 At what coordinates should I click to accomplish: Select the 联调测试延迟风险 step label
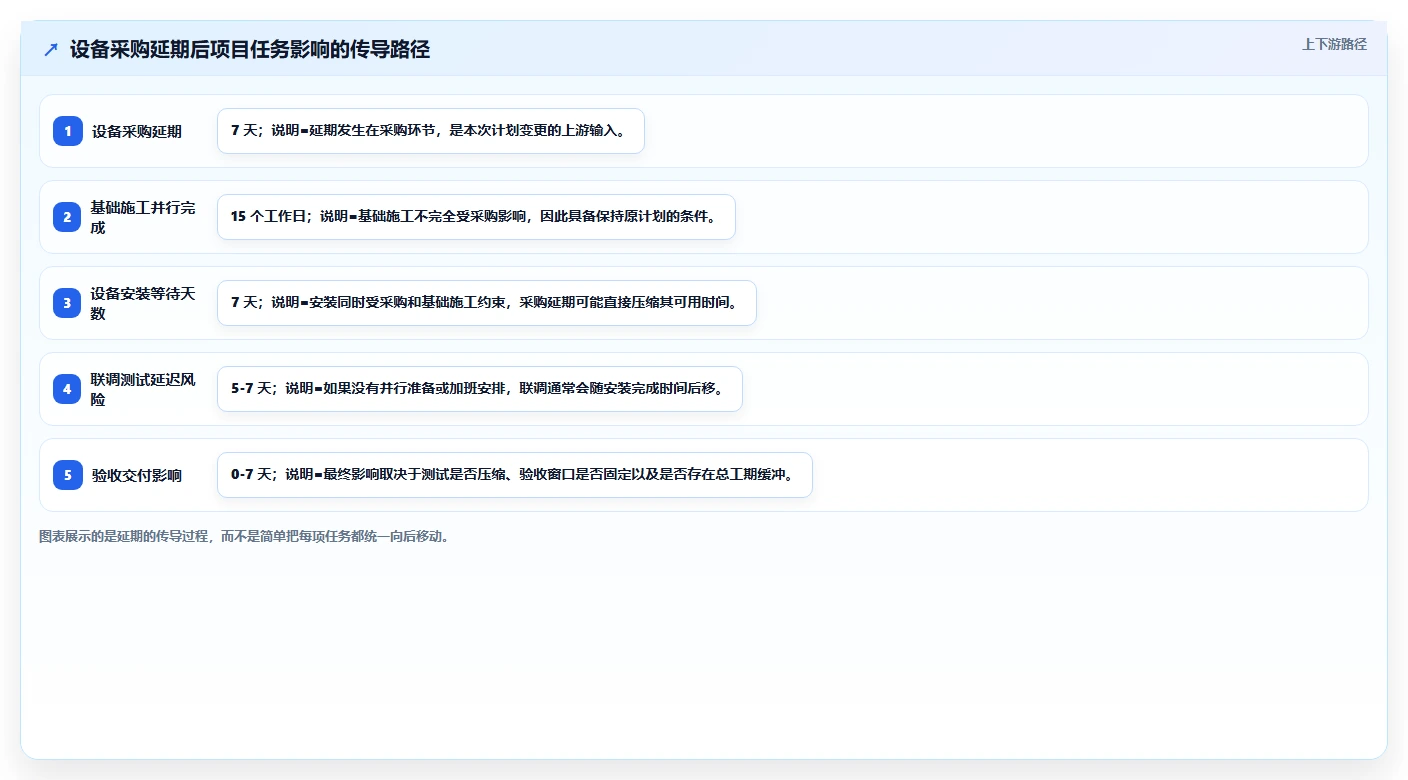pyautogui.click(x=143, y=389)
